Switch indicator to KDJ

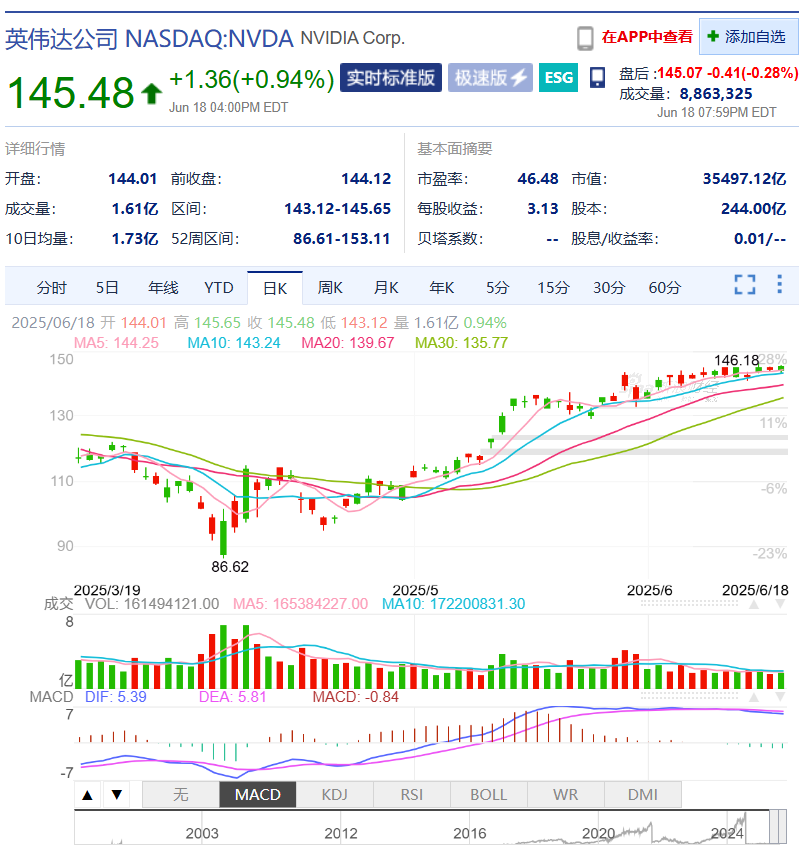pyautogui.click(x=335, y=794)
